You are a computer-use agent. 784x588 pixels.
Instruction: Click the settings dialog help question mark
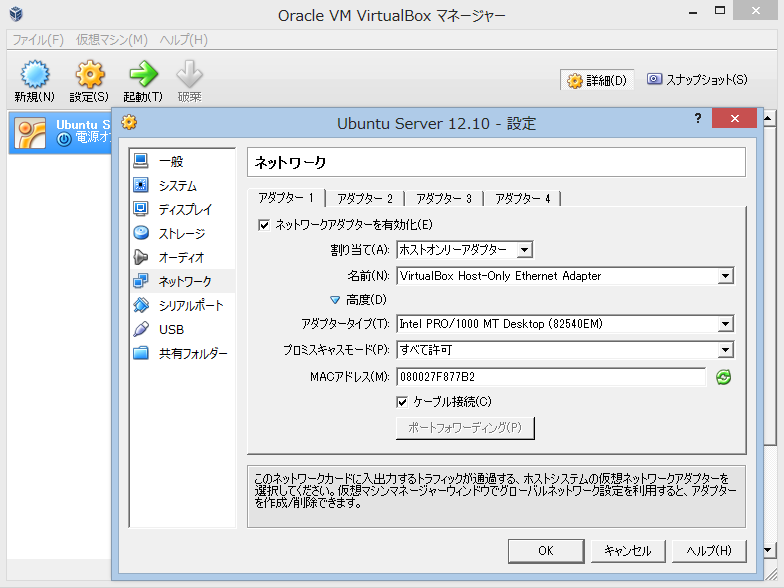click(x=698, y=118)
